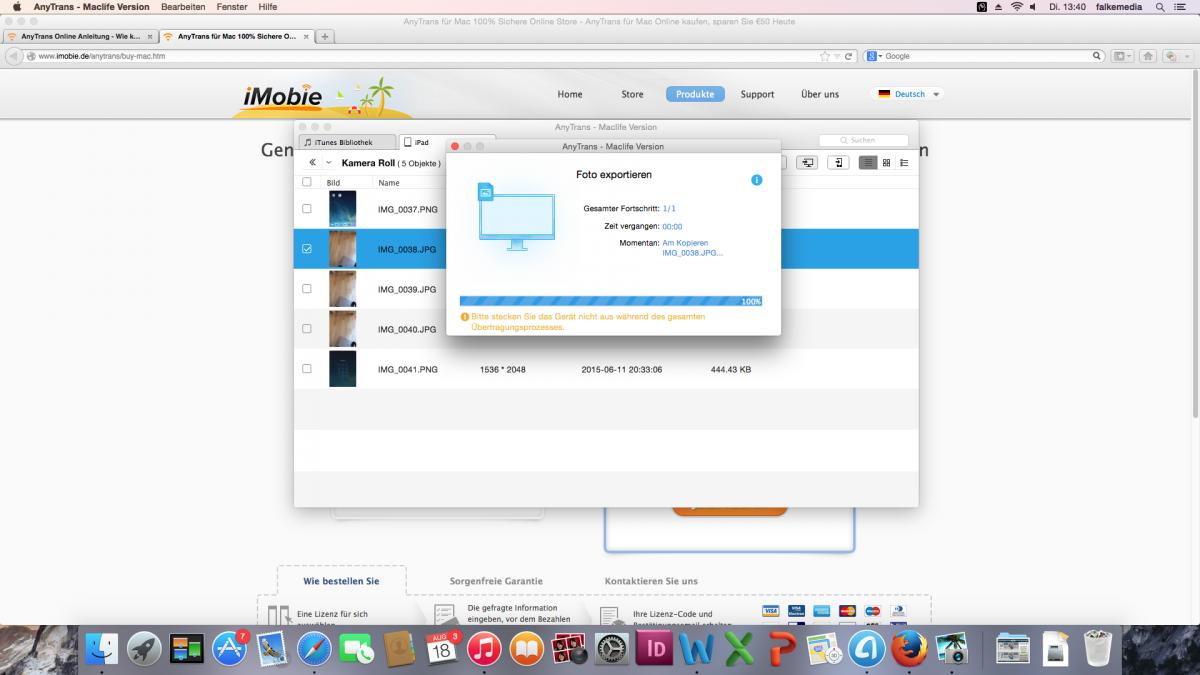Open Mission Control in the dock
1200x675 pixels.
[187, 650]
